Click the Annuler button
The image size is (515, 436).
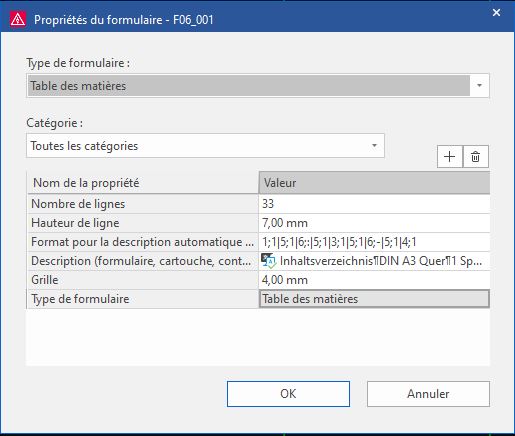(428, 394)
